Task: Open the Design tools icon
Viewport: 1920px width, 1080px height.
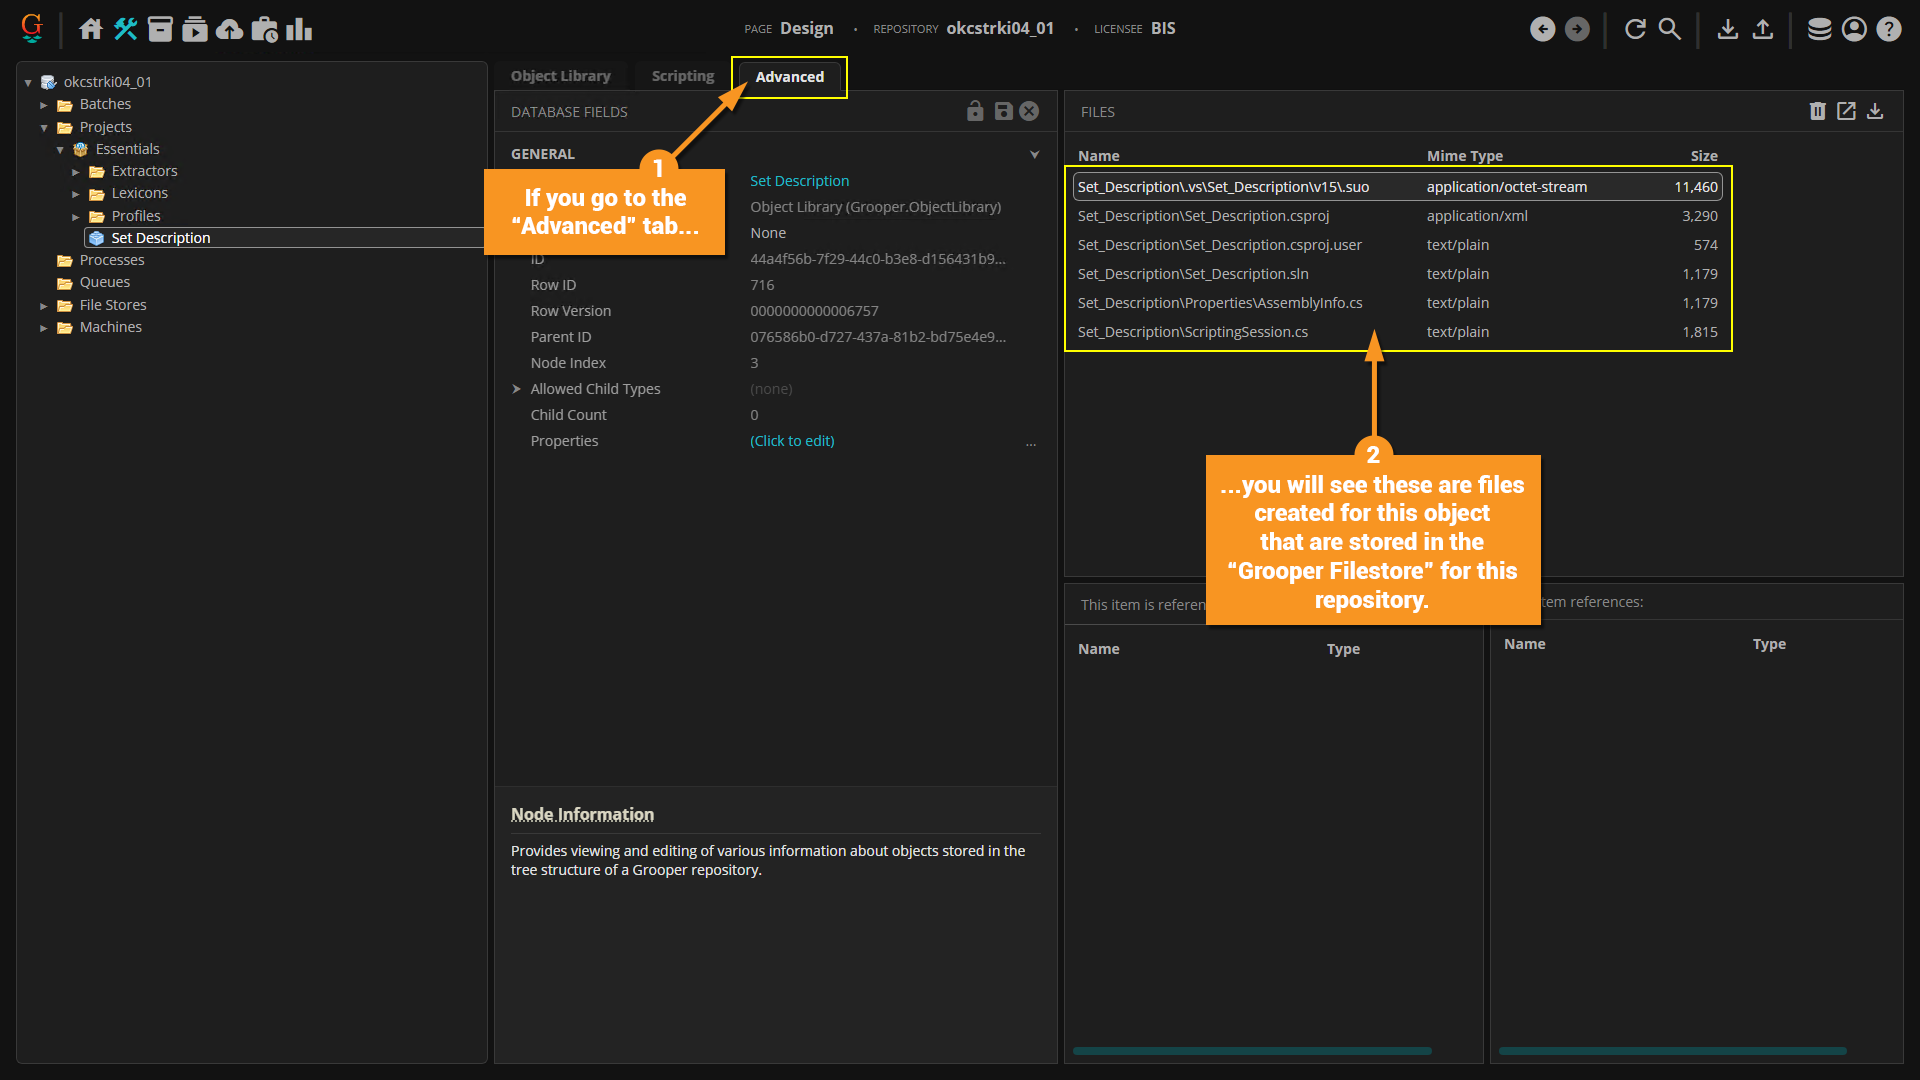Action: tap(125, 29)
